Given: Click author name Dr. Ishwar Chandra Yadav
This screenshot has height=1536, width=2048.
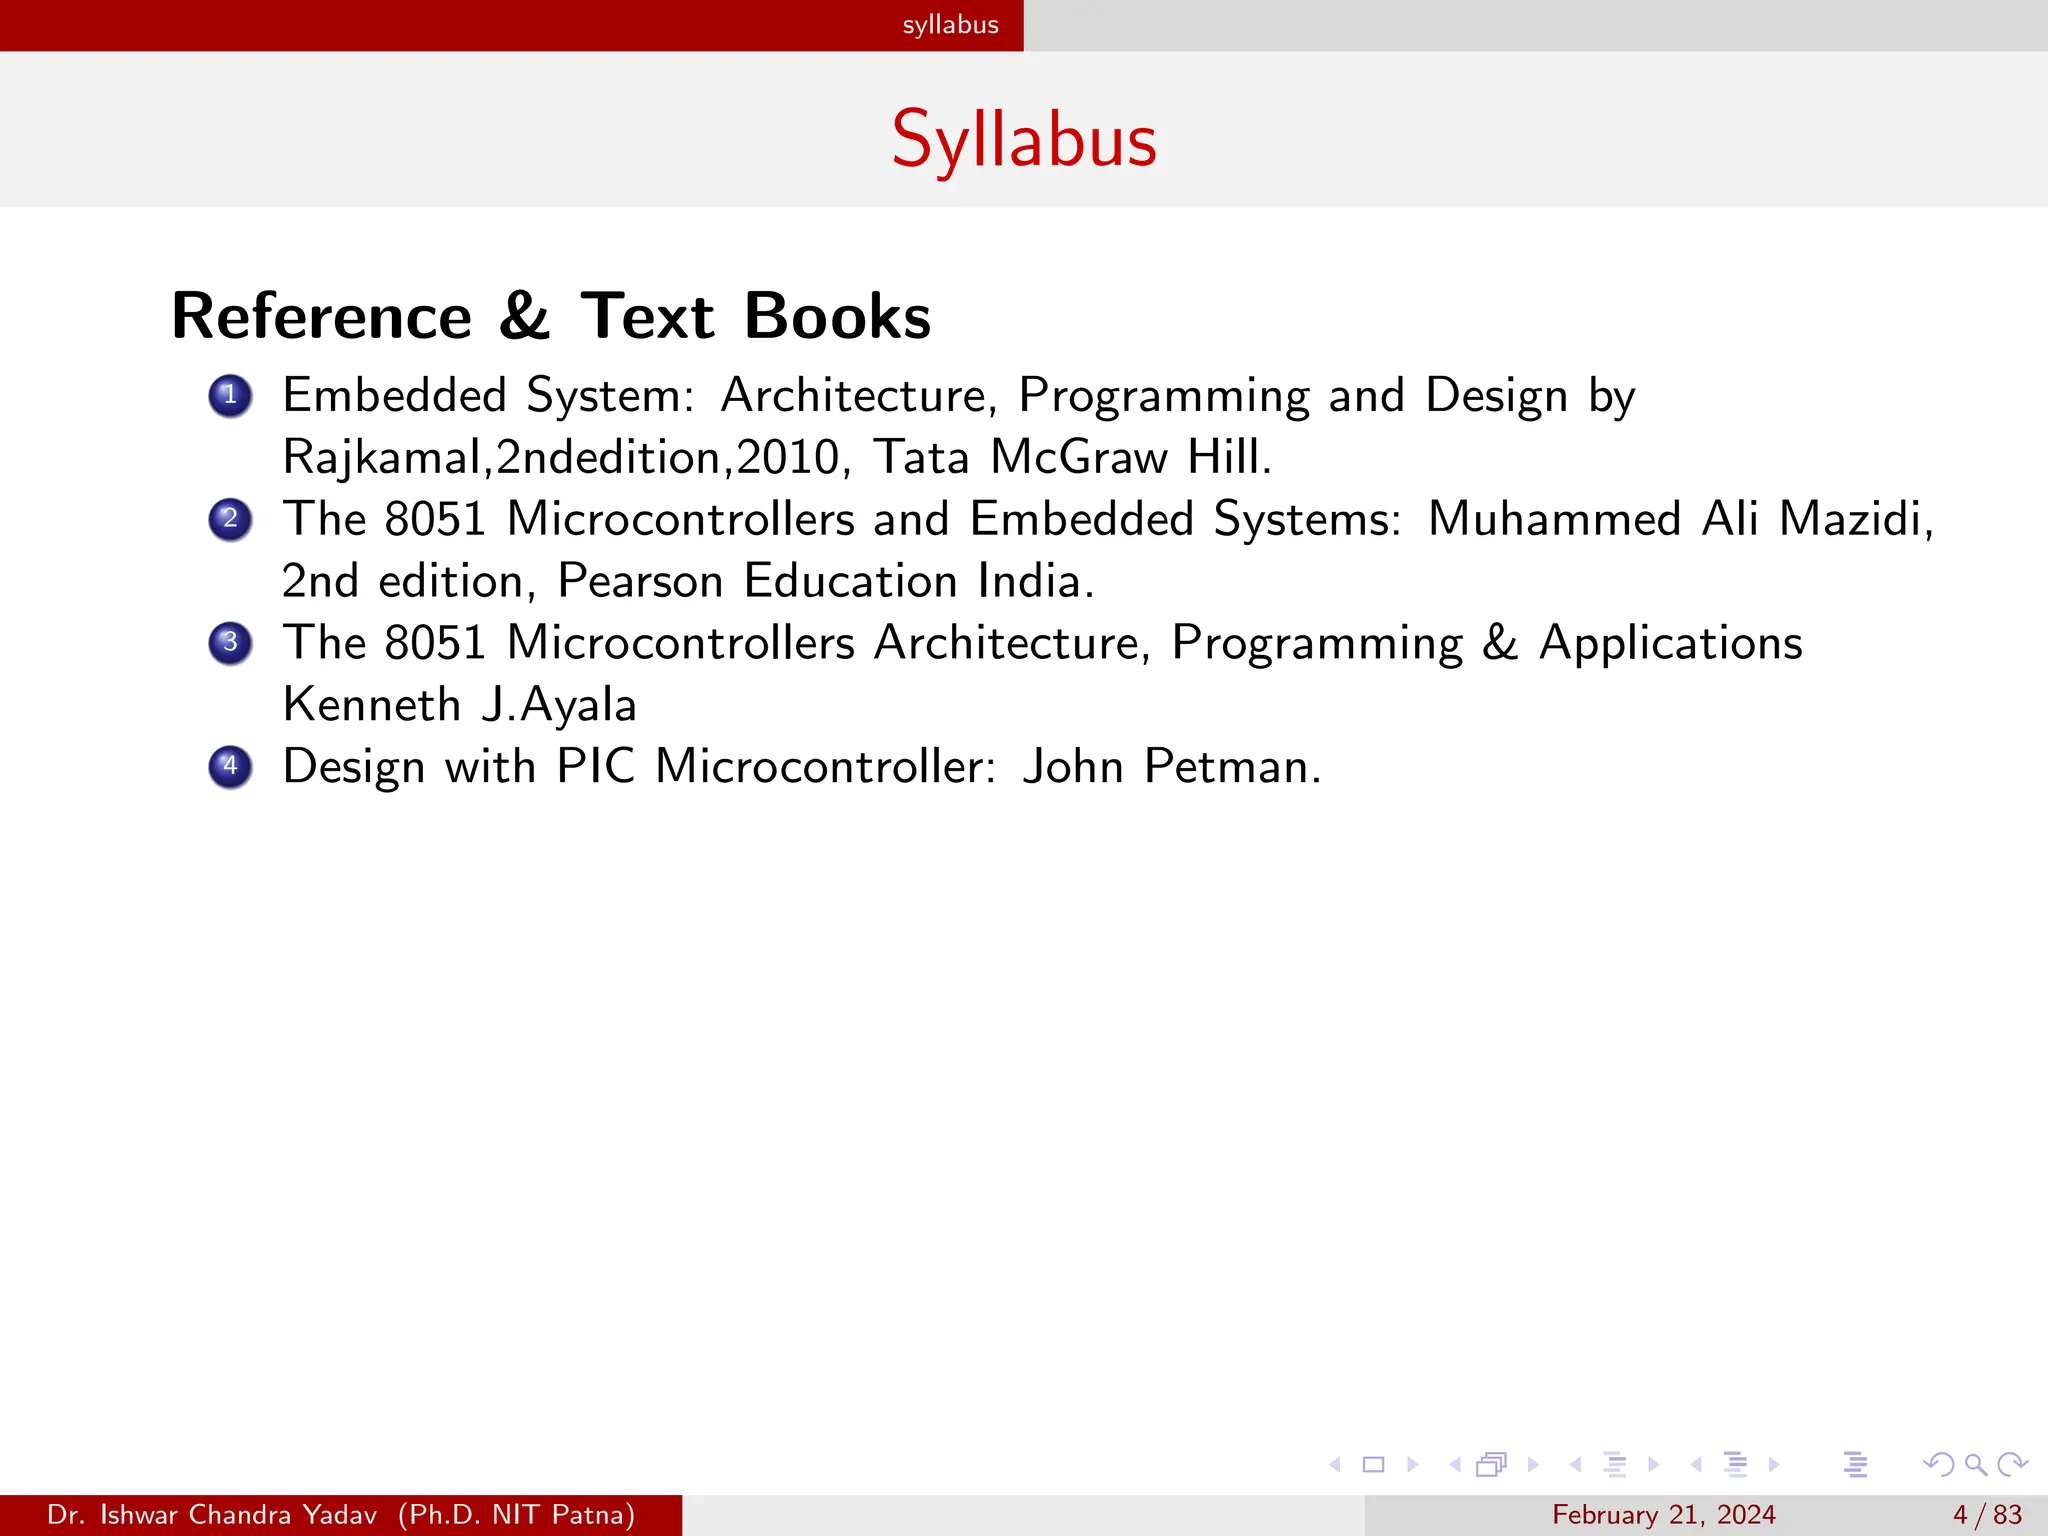Looking at the screenshot, I should tap(212, 1515).
